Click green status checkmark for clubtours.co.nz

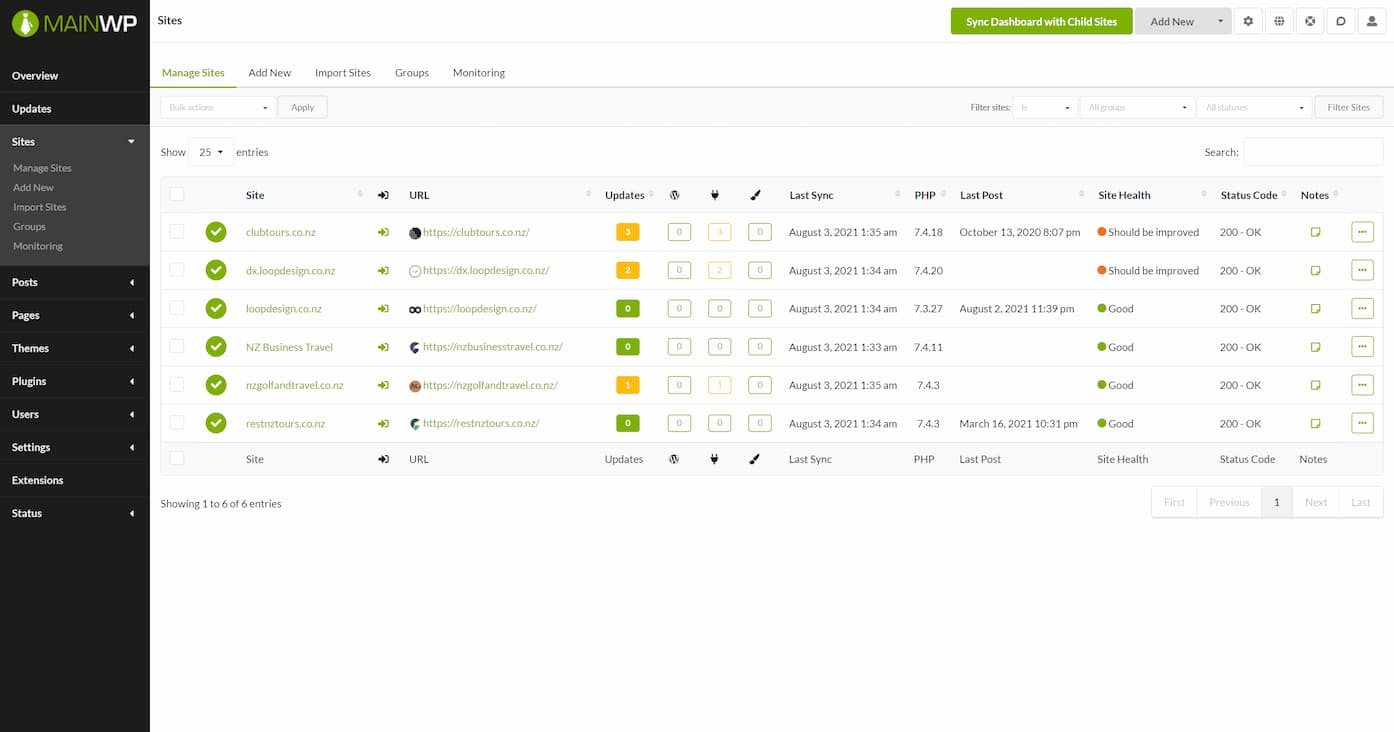[216, 232]
